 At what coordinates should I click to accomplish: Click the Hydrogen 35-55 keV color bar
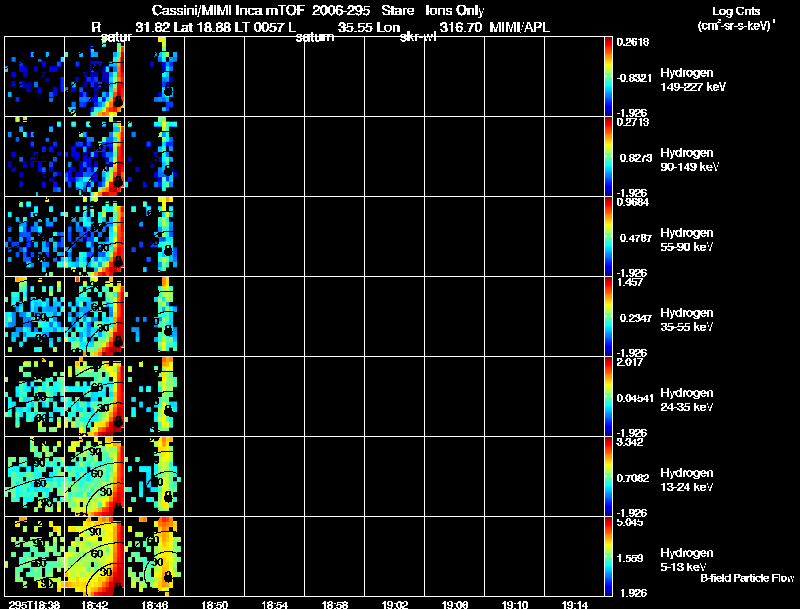(609, 316)
